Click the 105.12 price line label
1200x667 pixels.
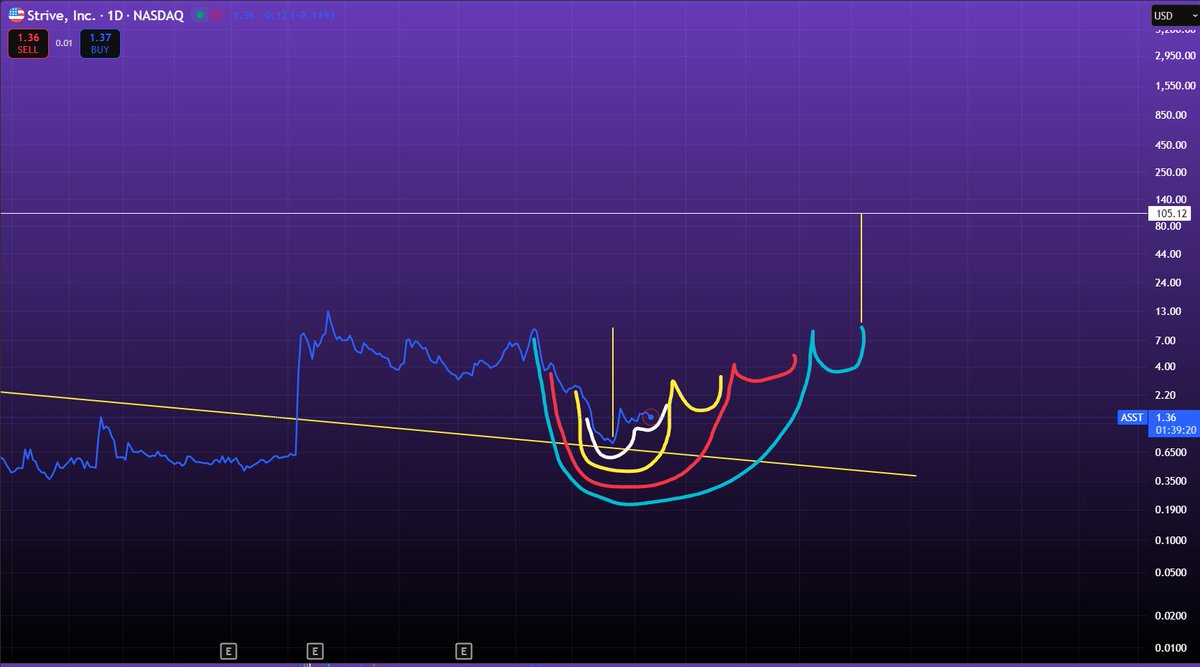click(1170, 213)
